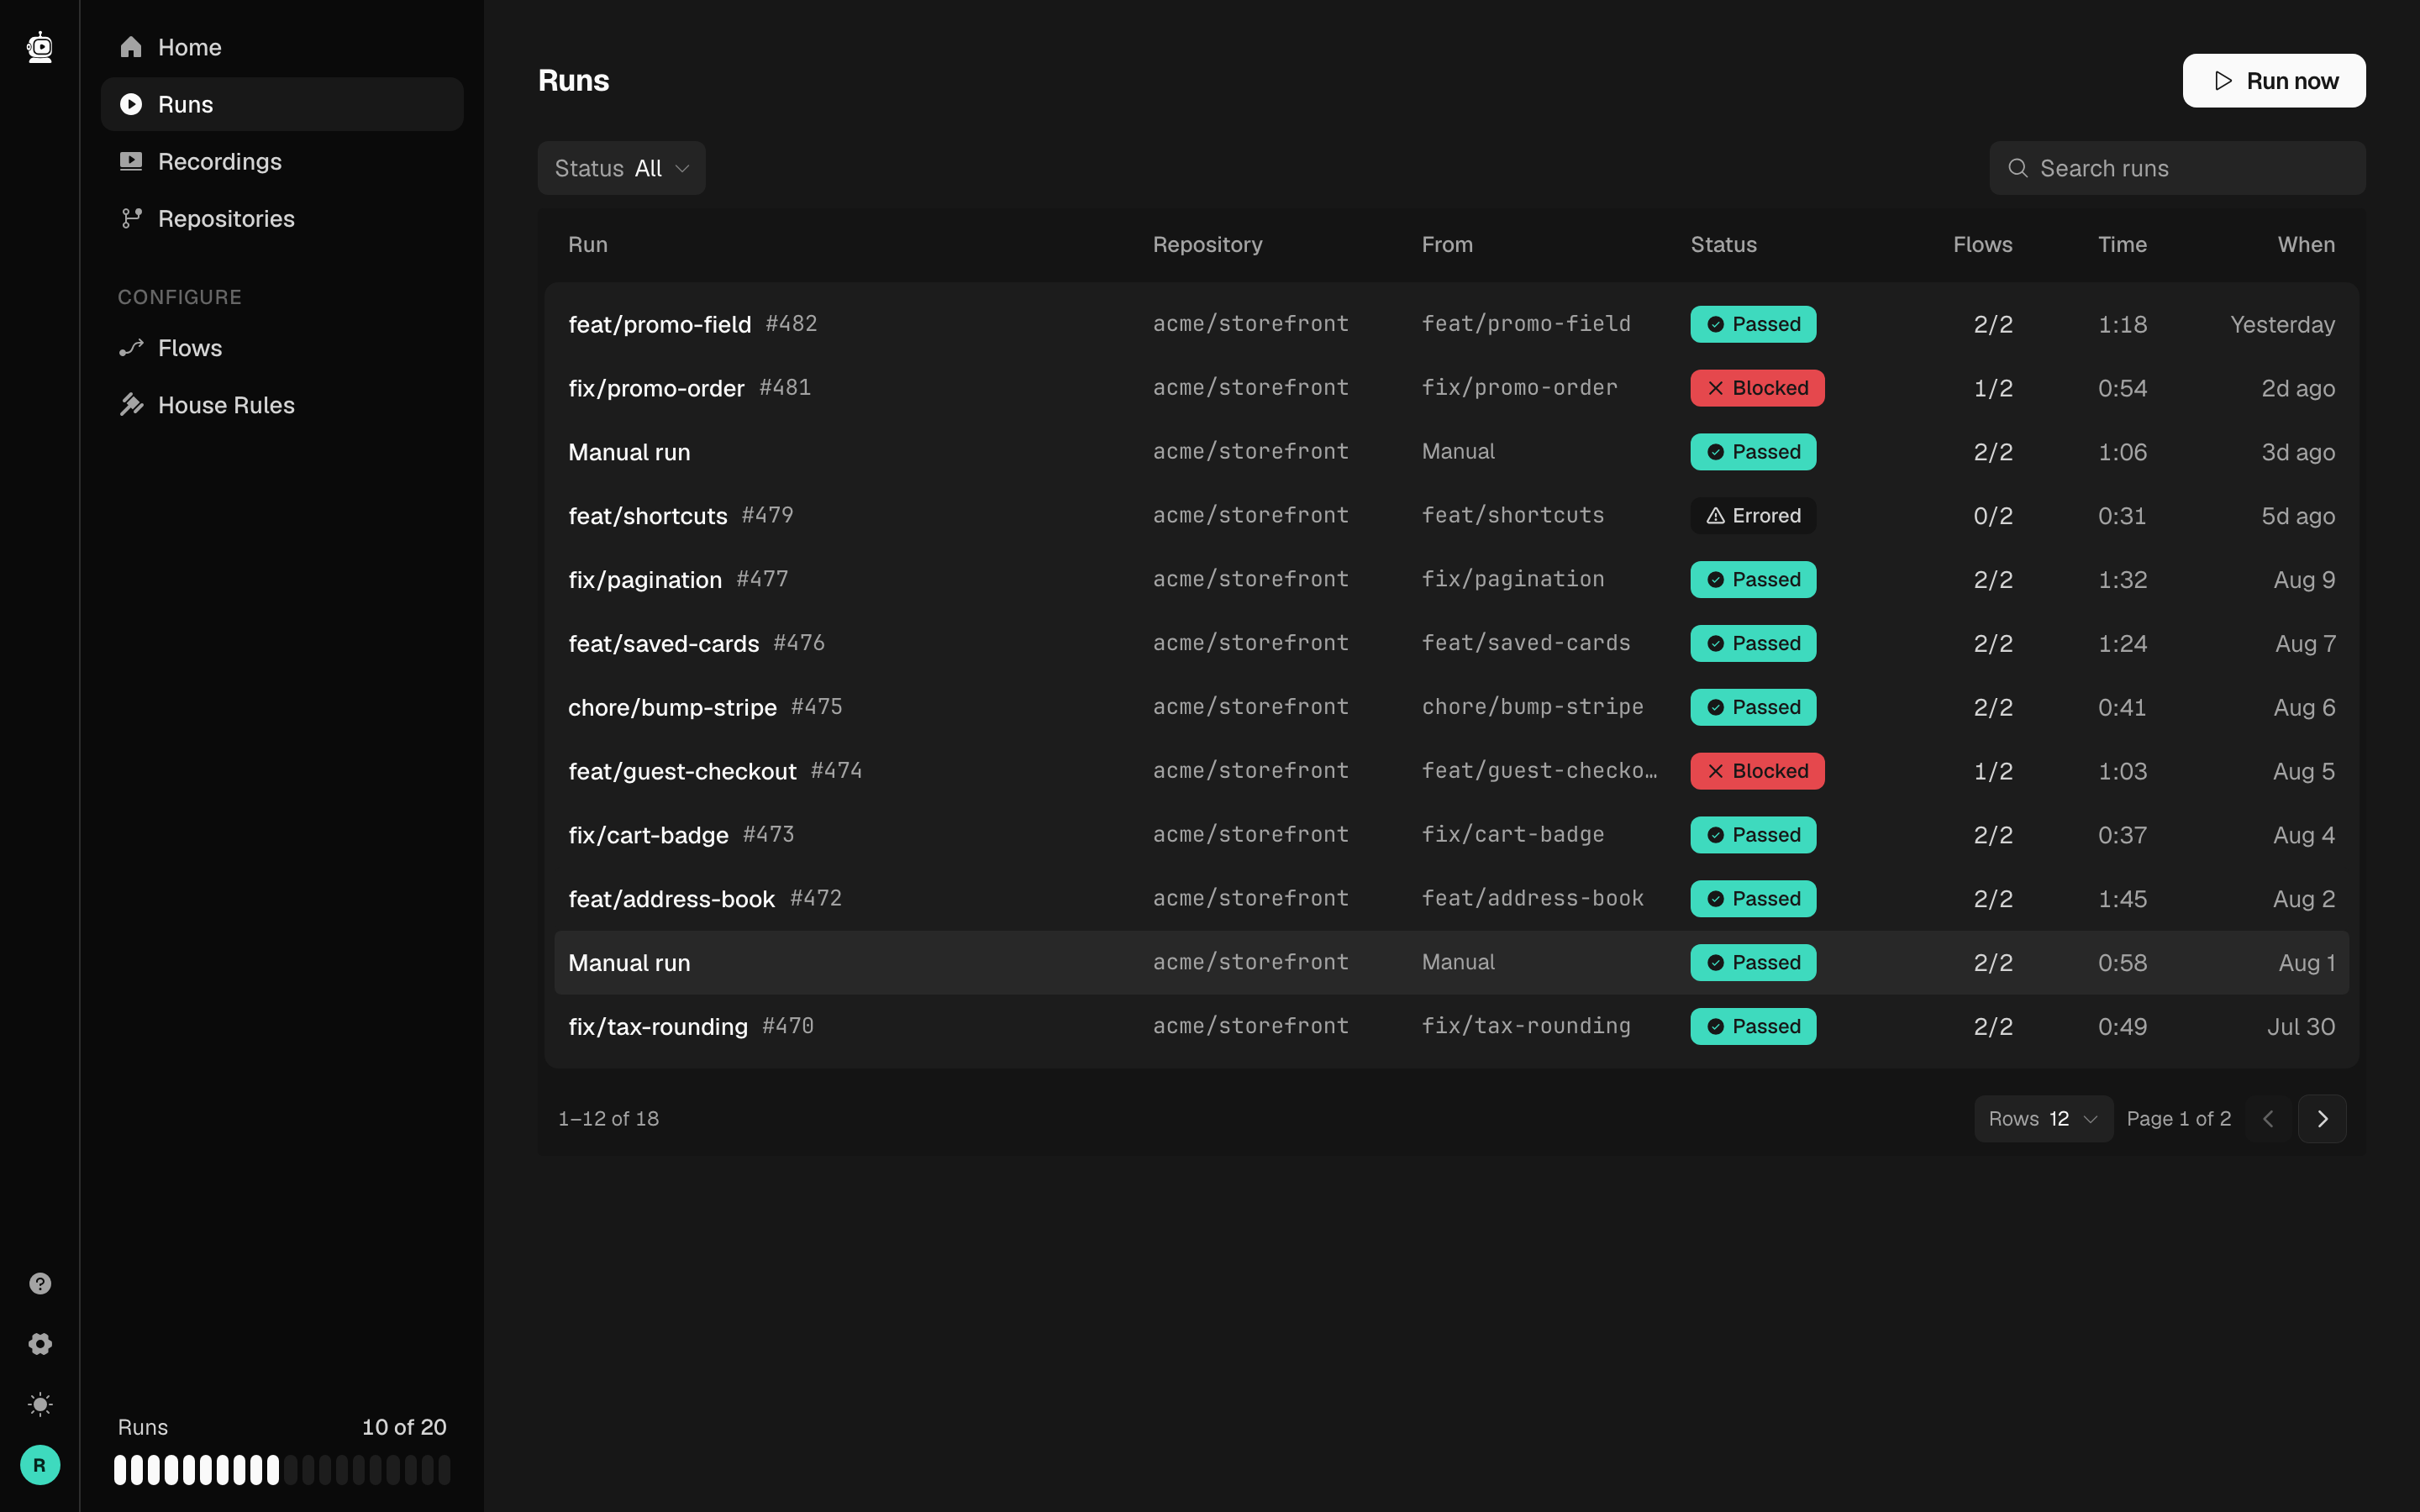
Task: Open the Manual run from 3d ago
Action: click(1451, 452)
